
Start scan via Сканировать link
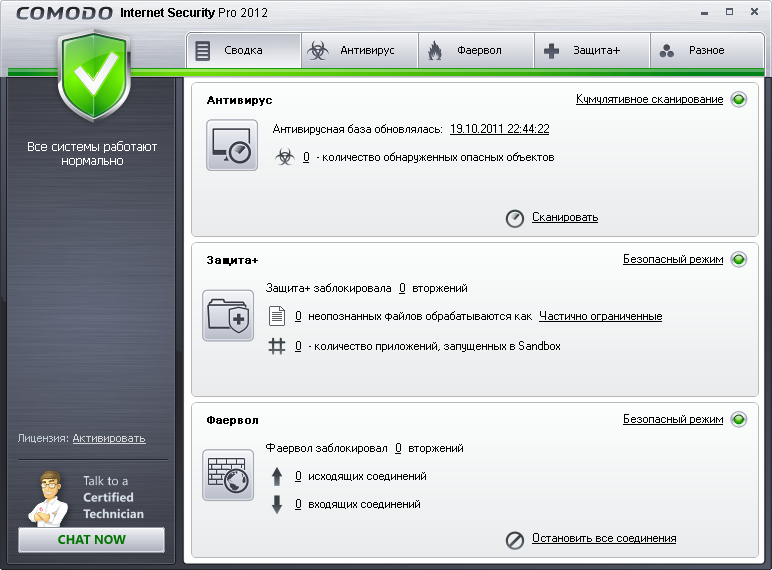565,217
